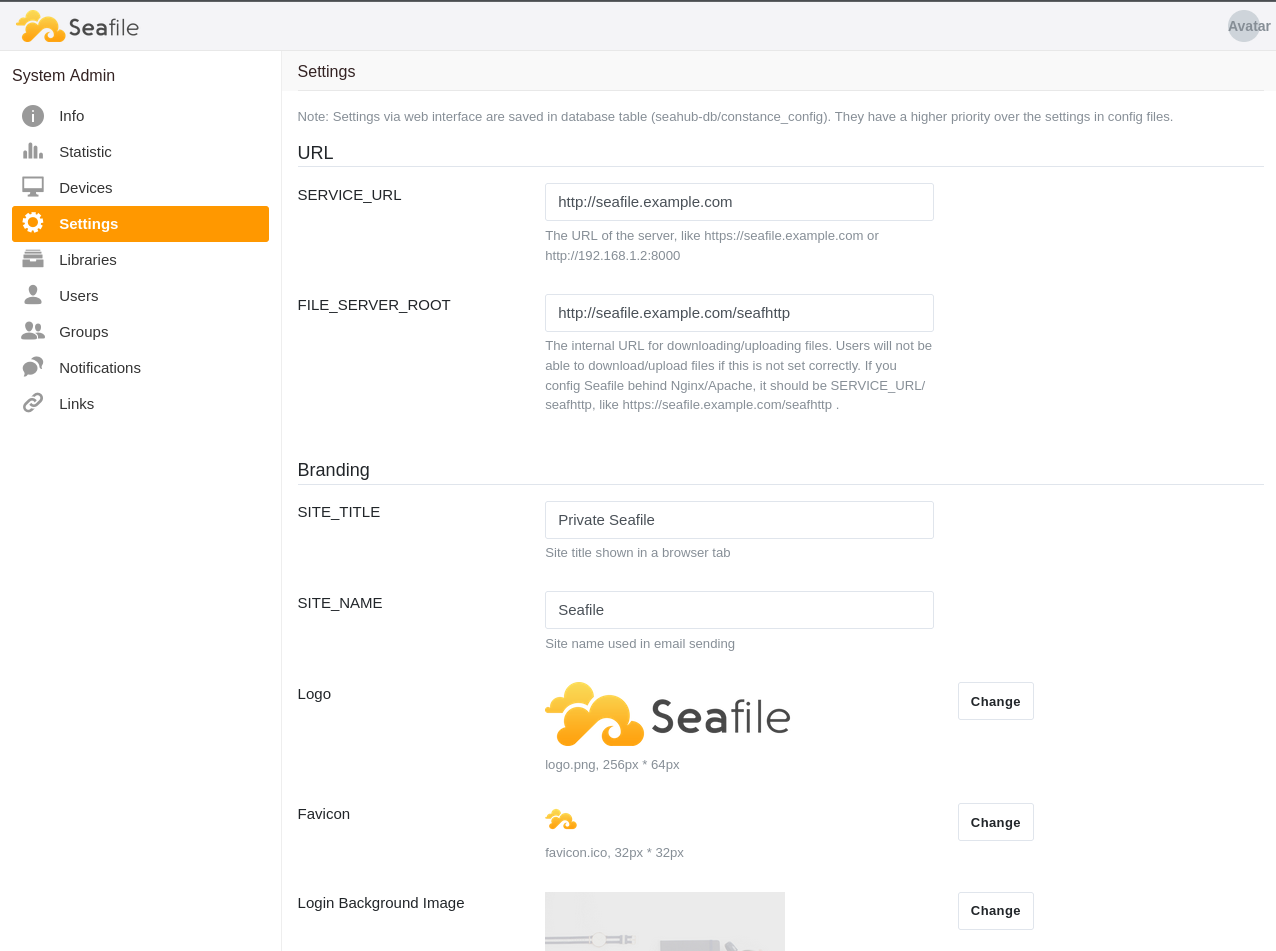Focus the SERVICE_URL input field
The height and width of the screenshot is (951, 1276).
(739, 202)
